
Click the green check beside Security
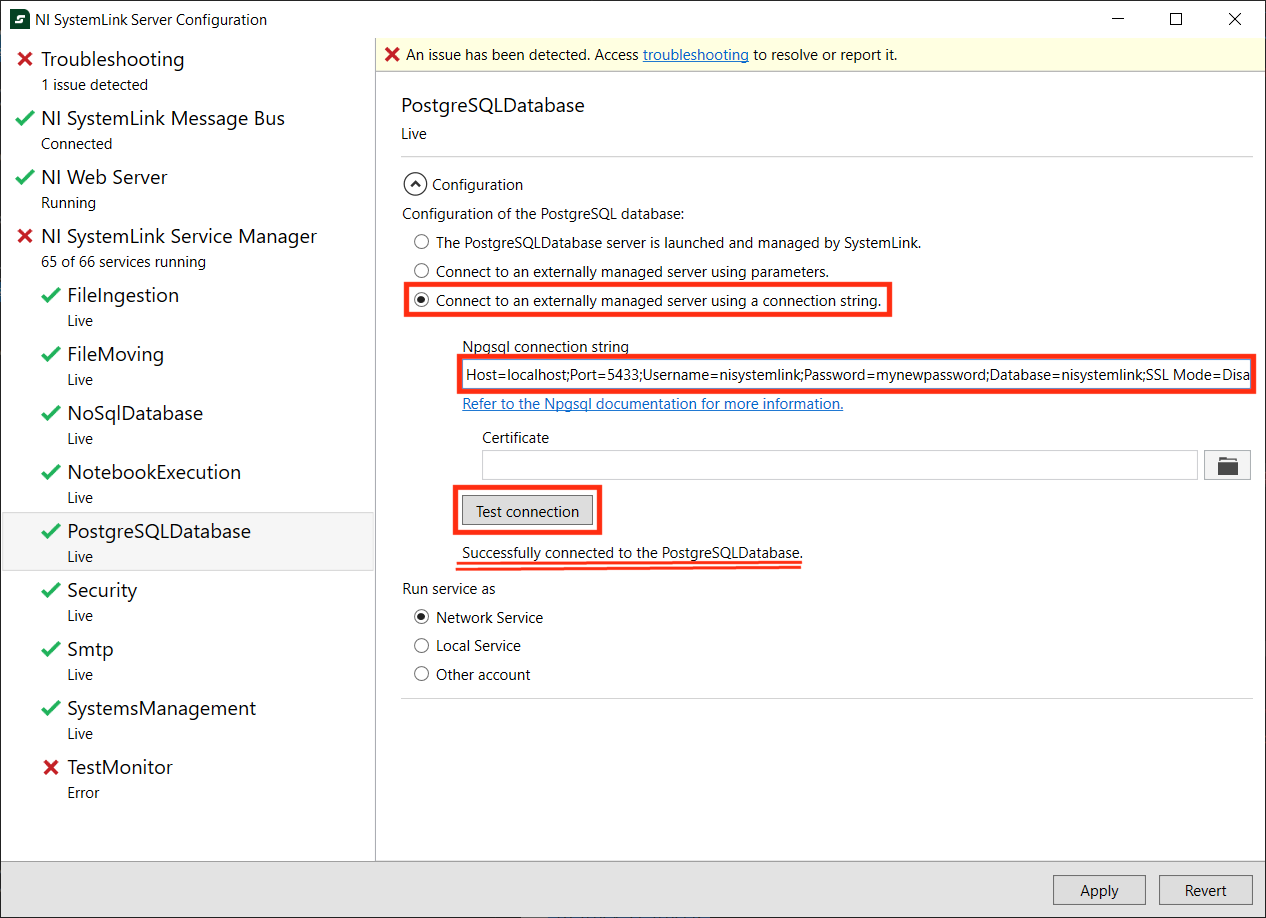pos(51,591)
